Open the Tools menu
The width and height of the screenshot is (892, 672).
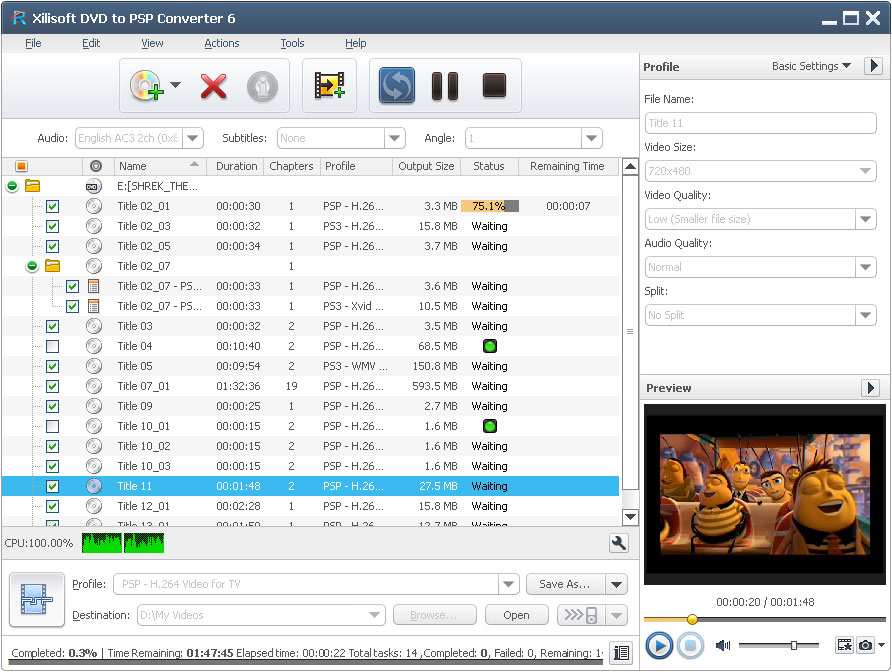click(x=292, y=43)
